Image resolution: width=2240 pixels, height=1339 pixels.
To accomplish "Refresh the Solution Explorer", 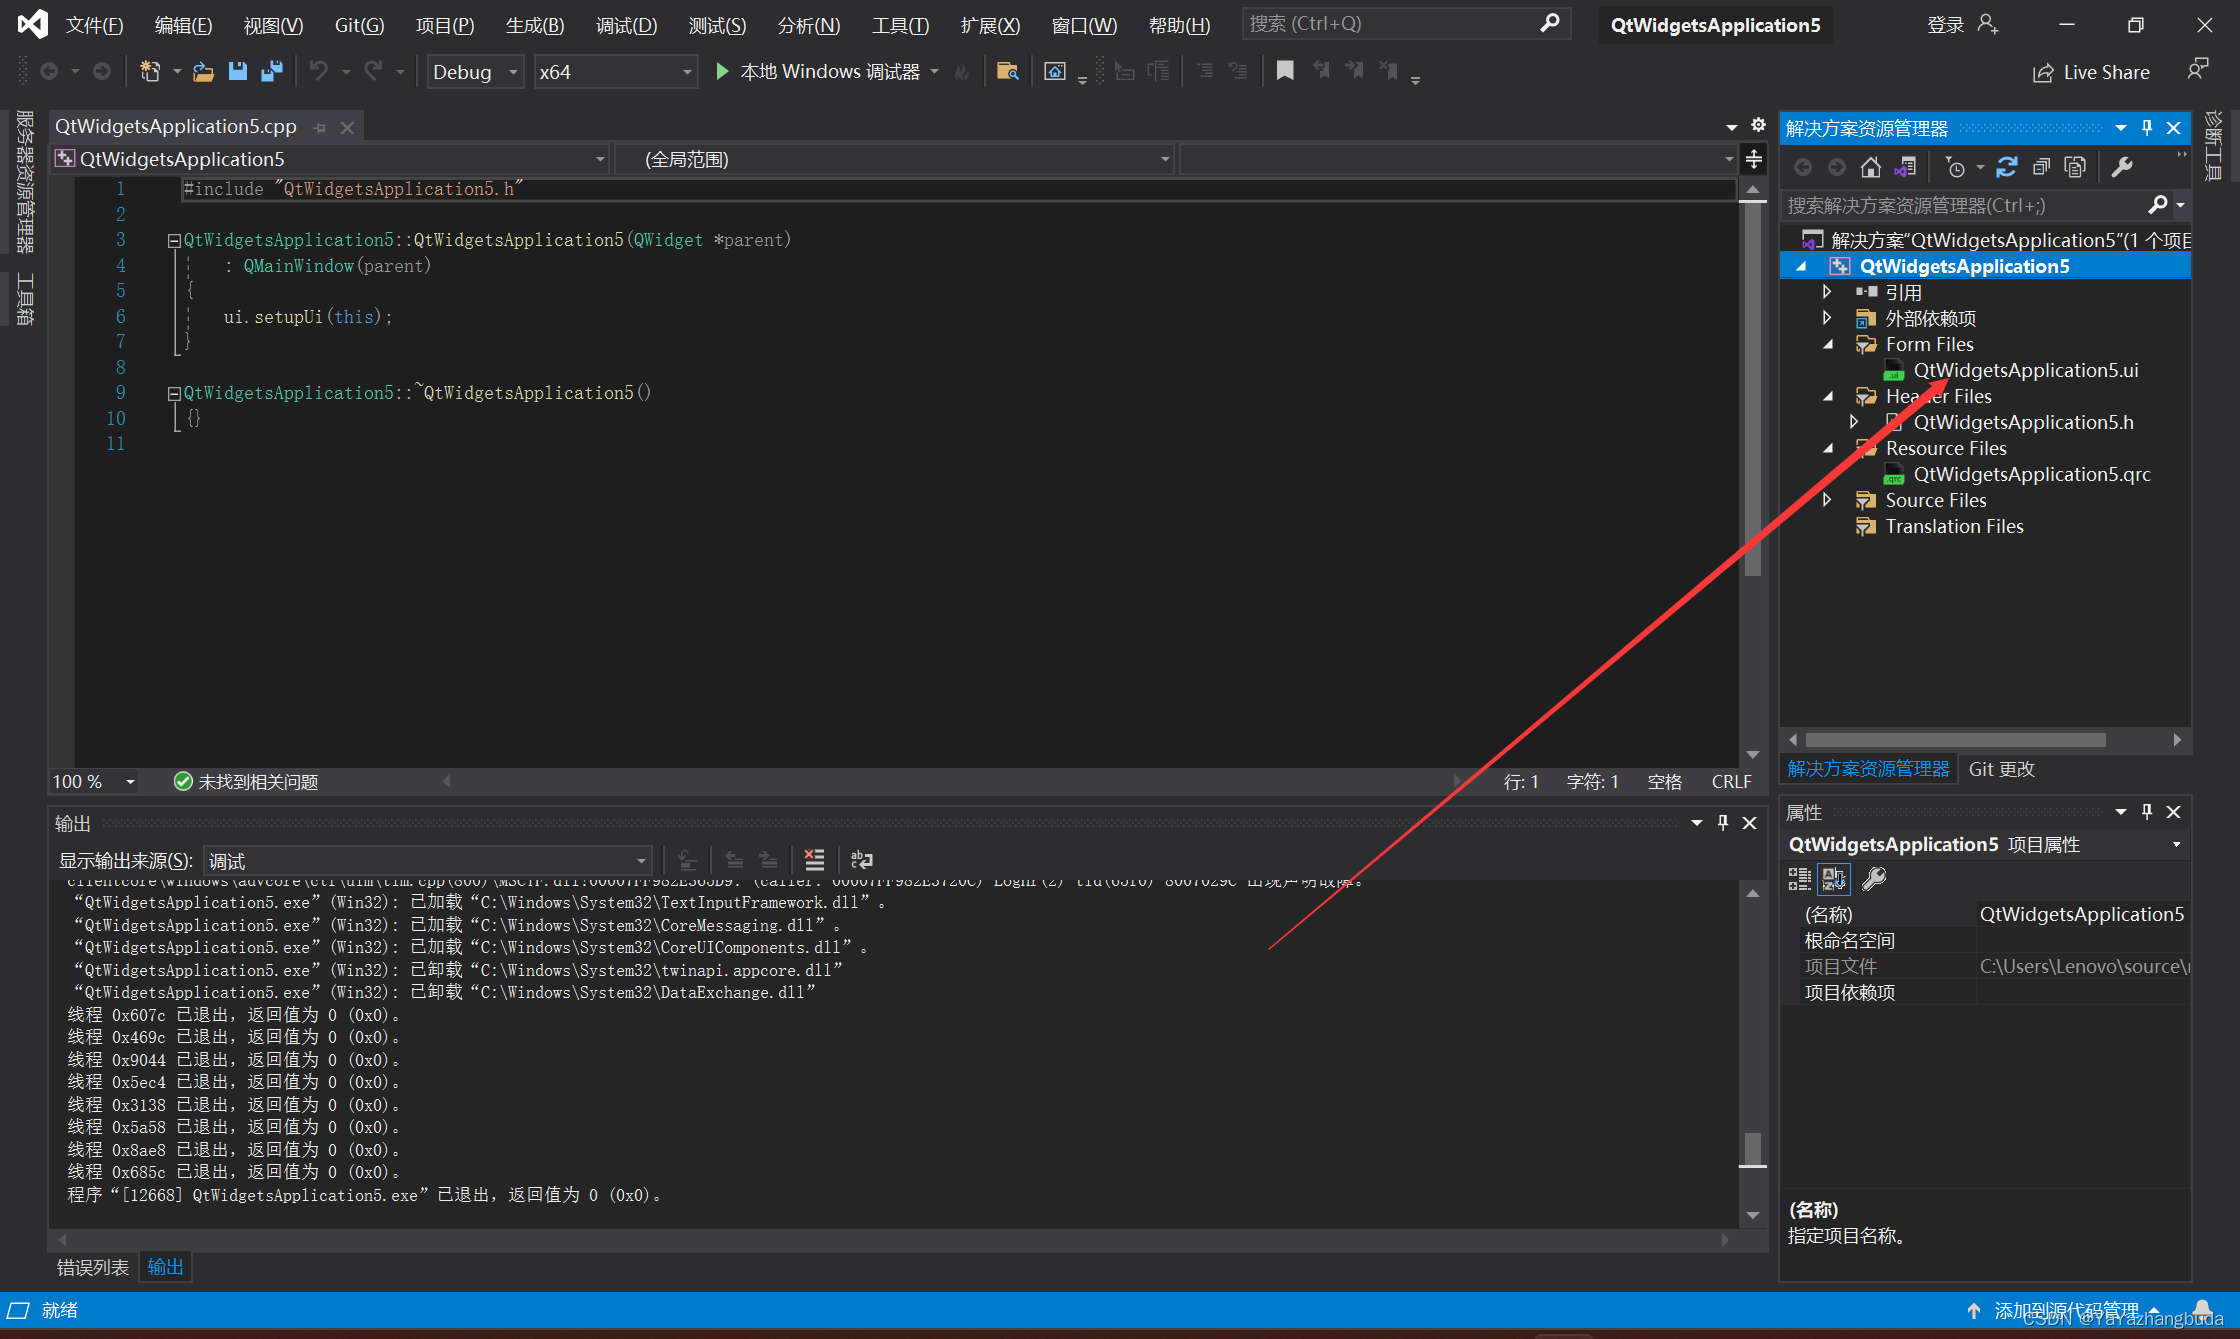I will (2007, 167).
